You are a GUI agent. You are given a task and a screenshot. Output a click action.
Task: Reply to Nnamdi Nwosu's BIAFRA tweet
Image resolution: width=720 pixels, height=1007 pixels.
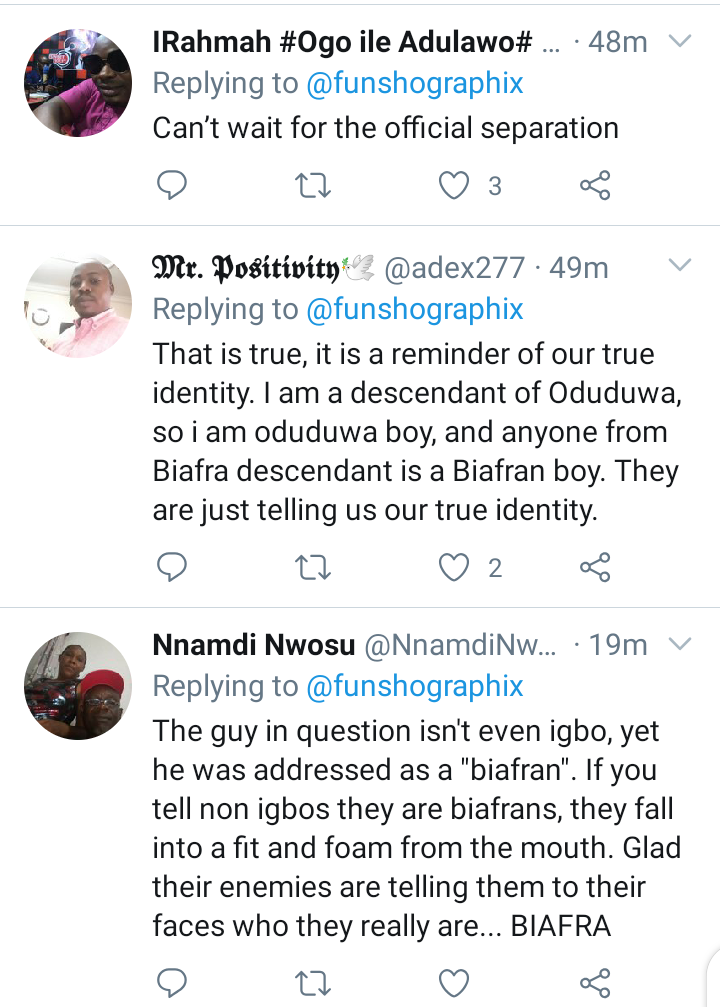coord(171,983)
